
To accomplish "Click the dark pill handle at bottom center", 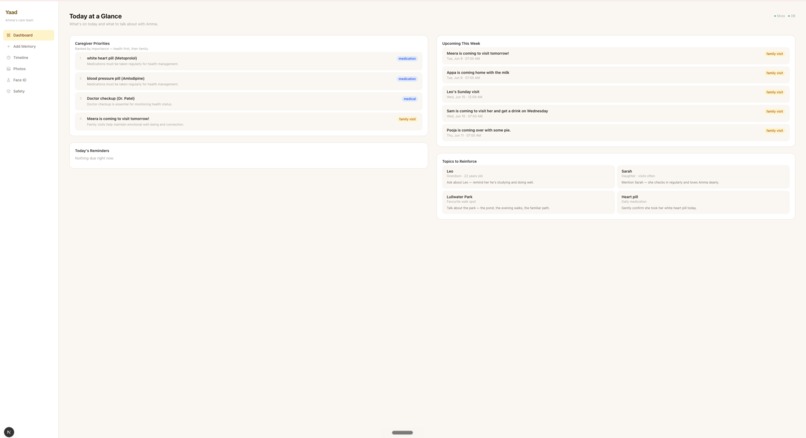I will click(402, 433).
